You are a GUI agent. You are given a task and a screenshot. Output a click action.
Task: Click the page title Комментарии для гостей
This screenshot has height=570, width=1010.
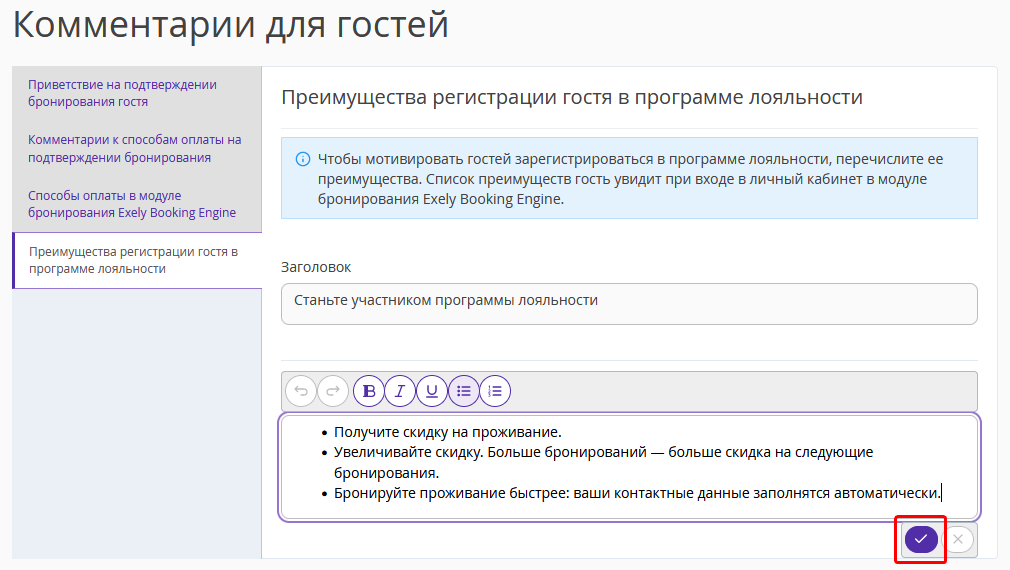tap(230, 26)
